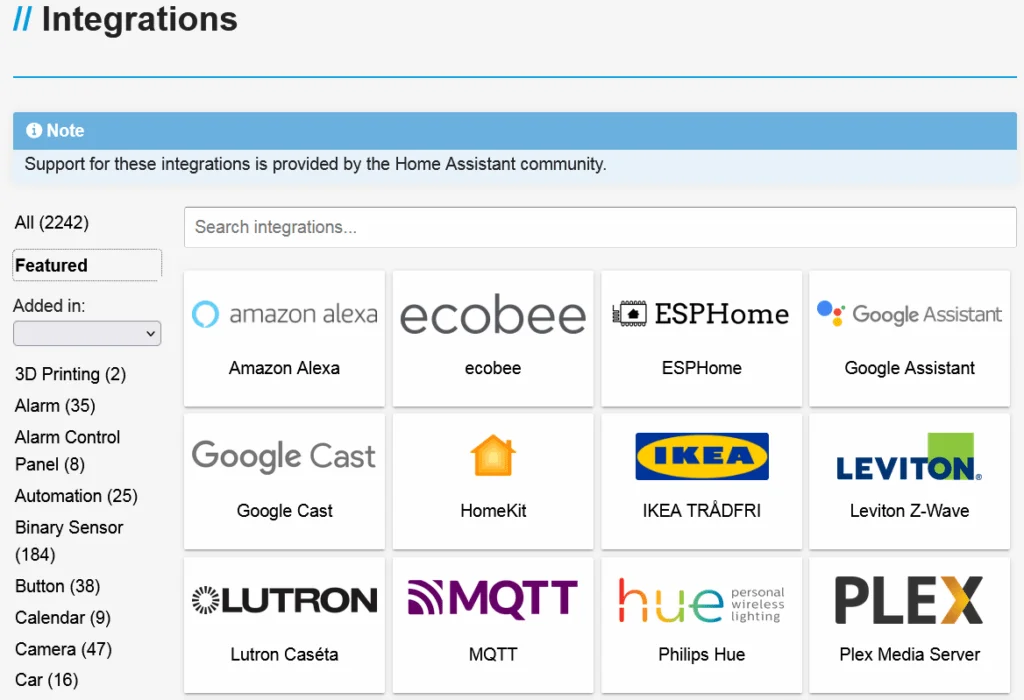The width and height of the screenshot is (1024, 700).
Task: Click the Search integrations field
Action: [x=600, y=227]
